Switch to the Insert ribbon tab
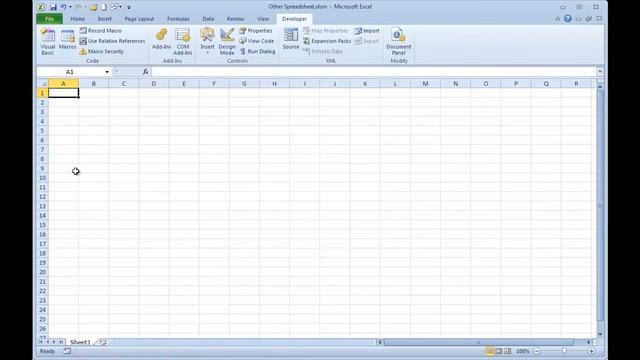 click(x=104, y=19)
